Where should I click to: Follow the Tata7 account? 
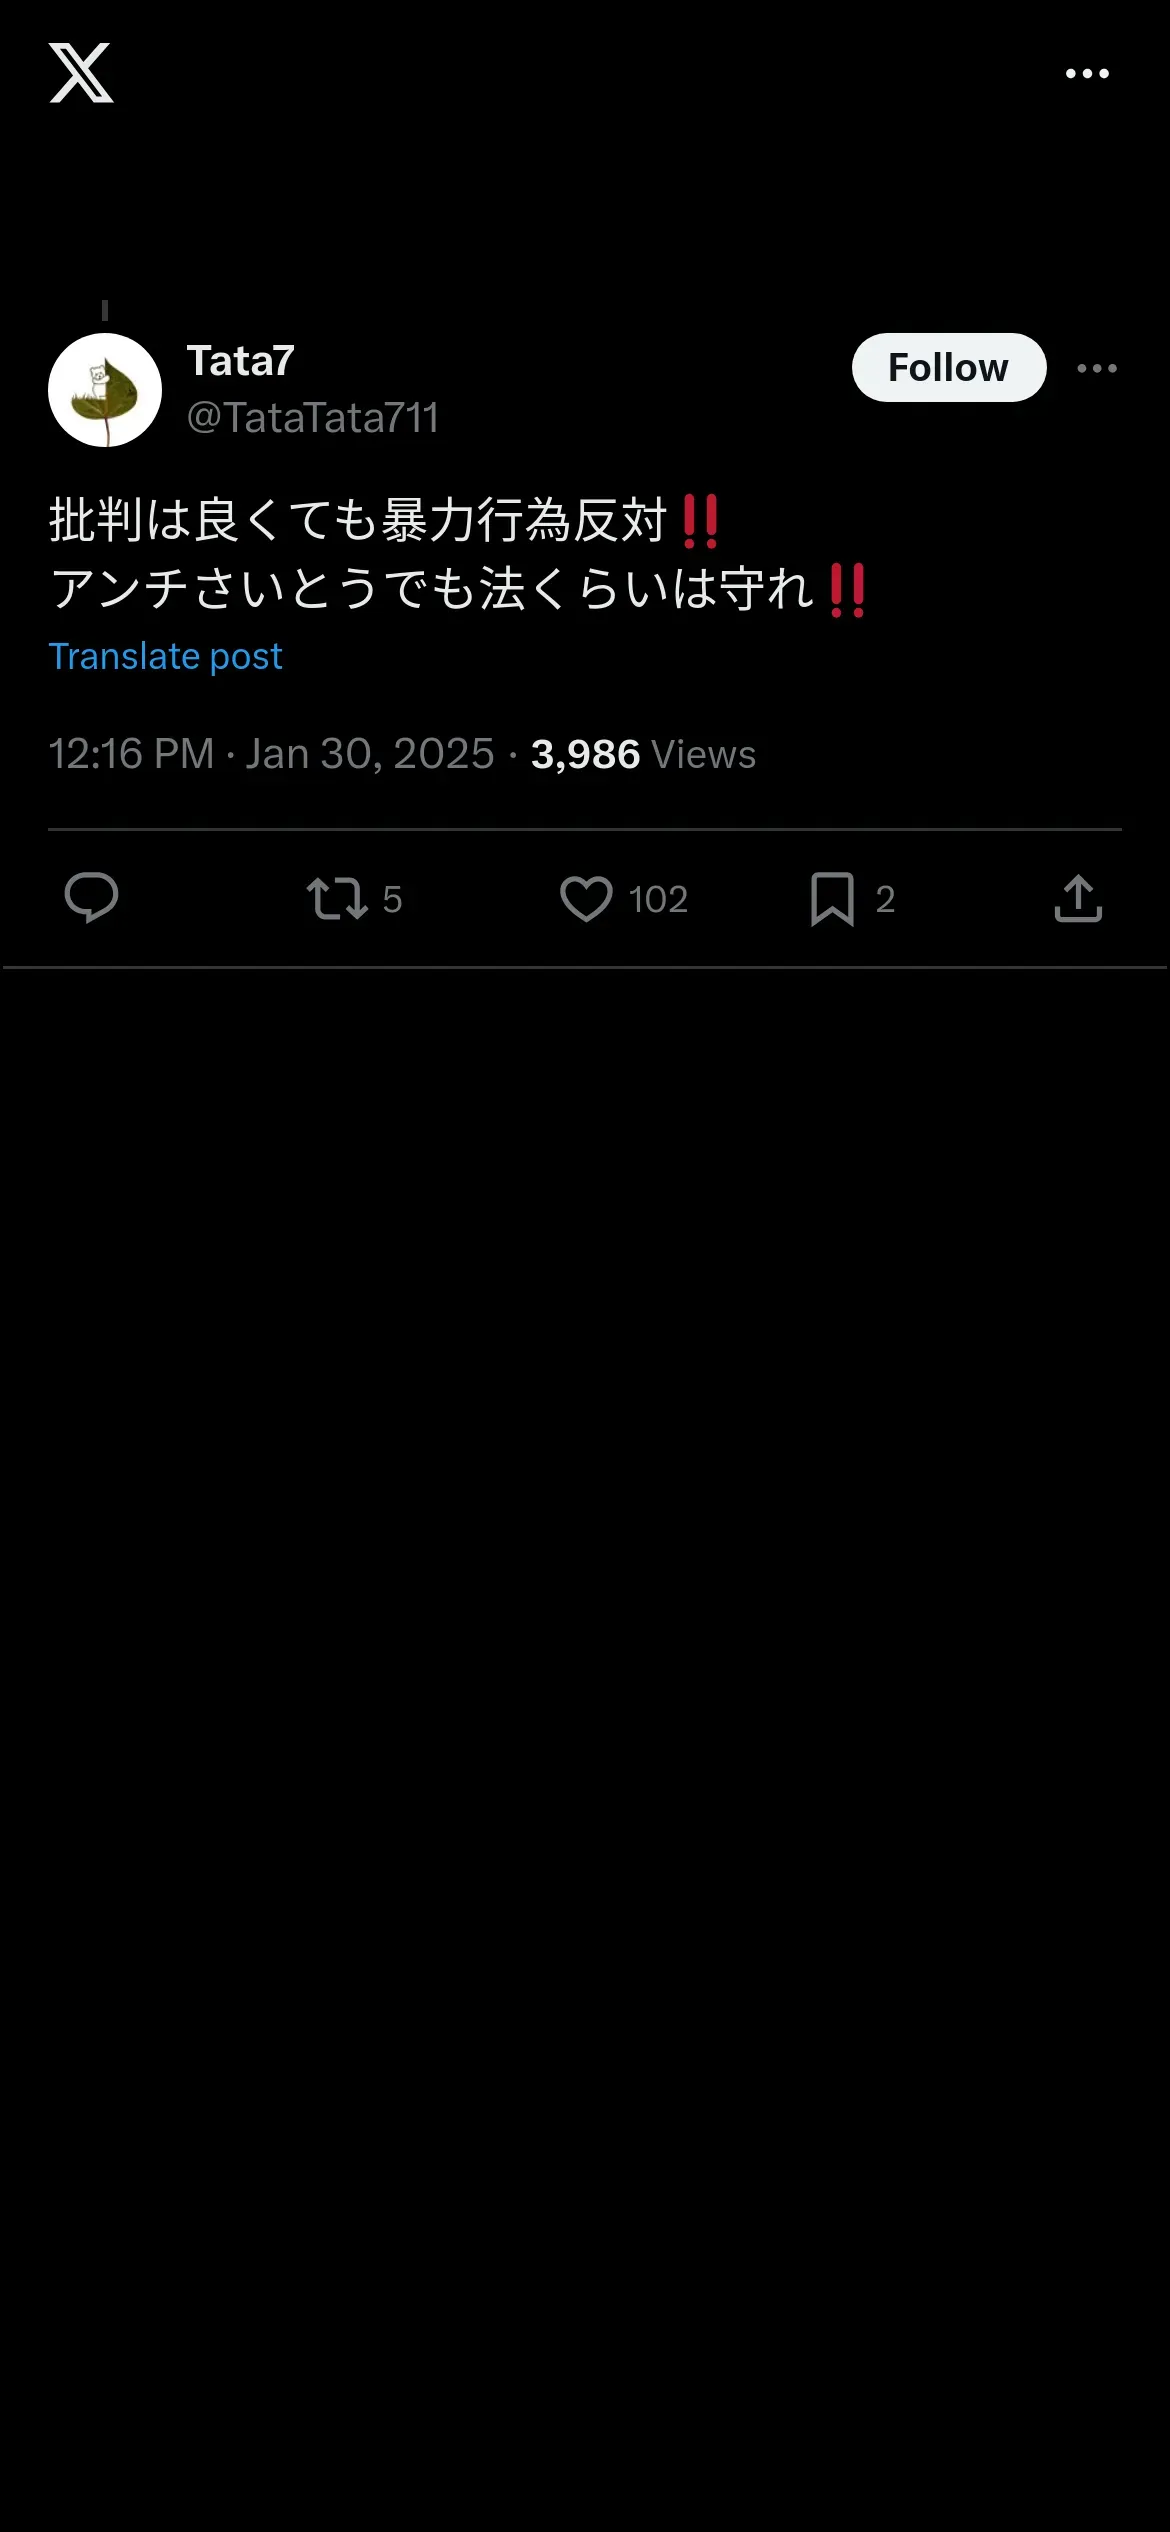(x=948, y=368)
